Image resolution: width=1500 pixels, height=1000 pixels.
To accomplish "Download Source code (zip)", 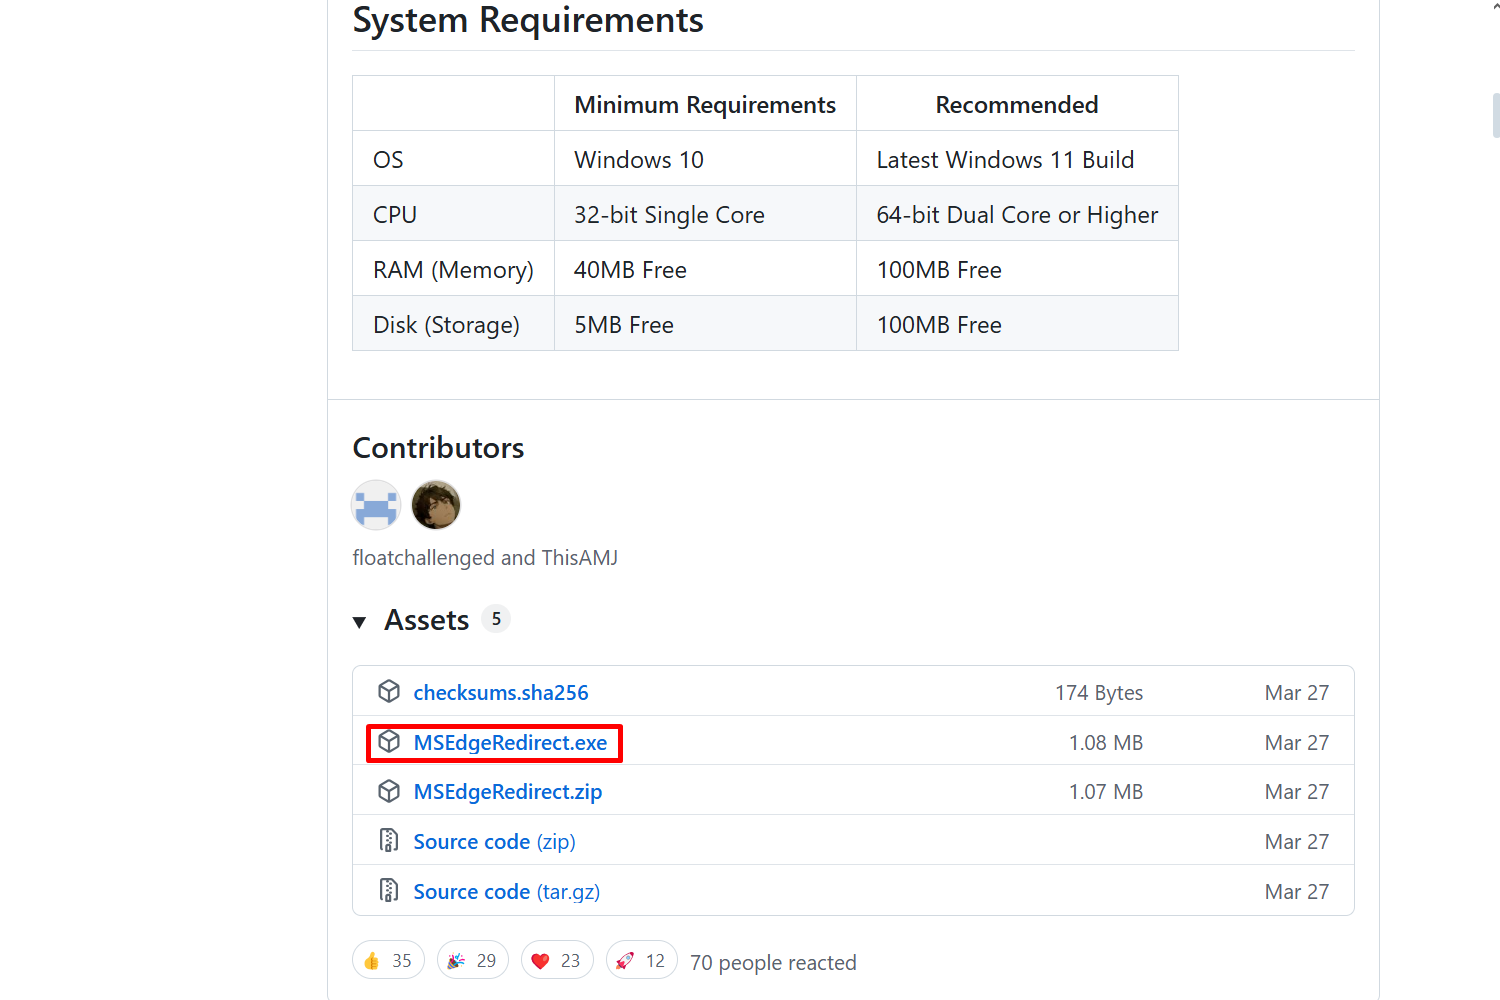I will (x=495, y=842).
